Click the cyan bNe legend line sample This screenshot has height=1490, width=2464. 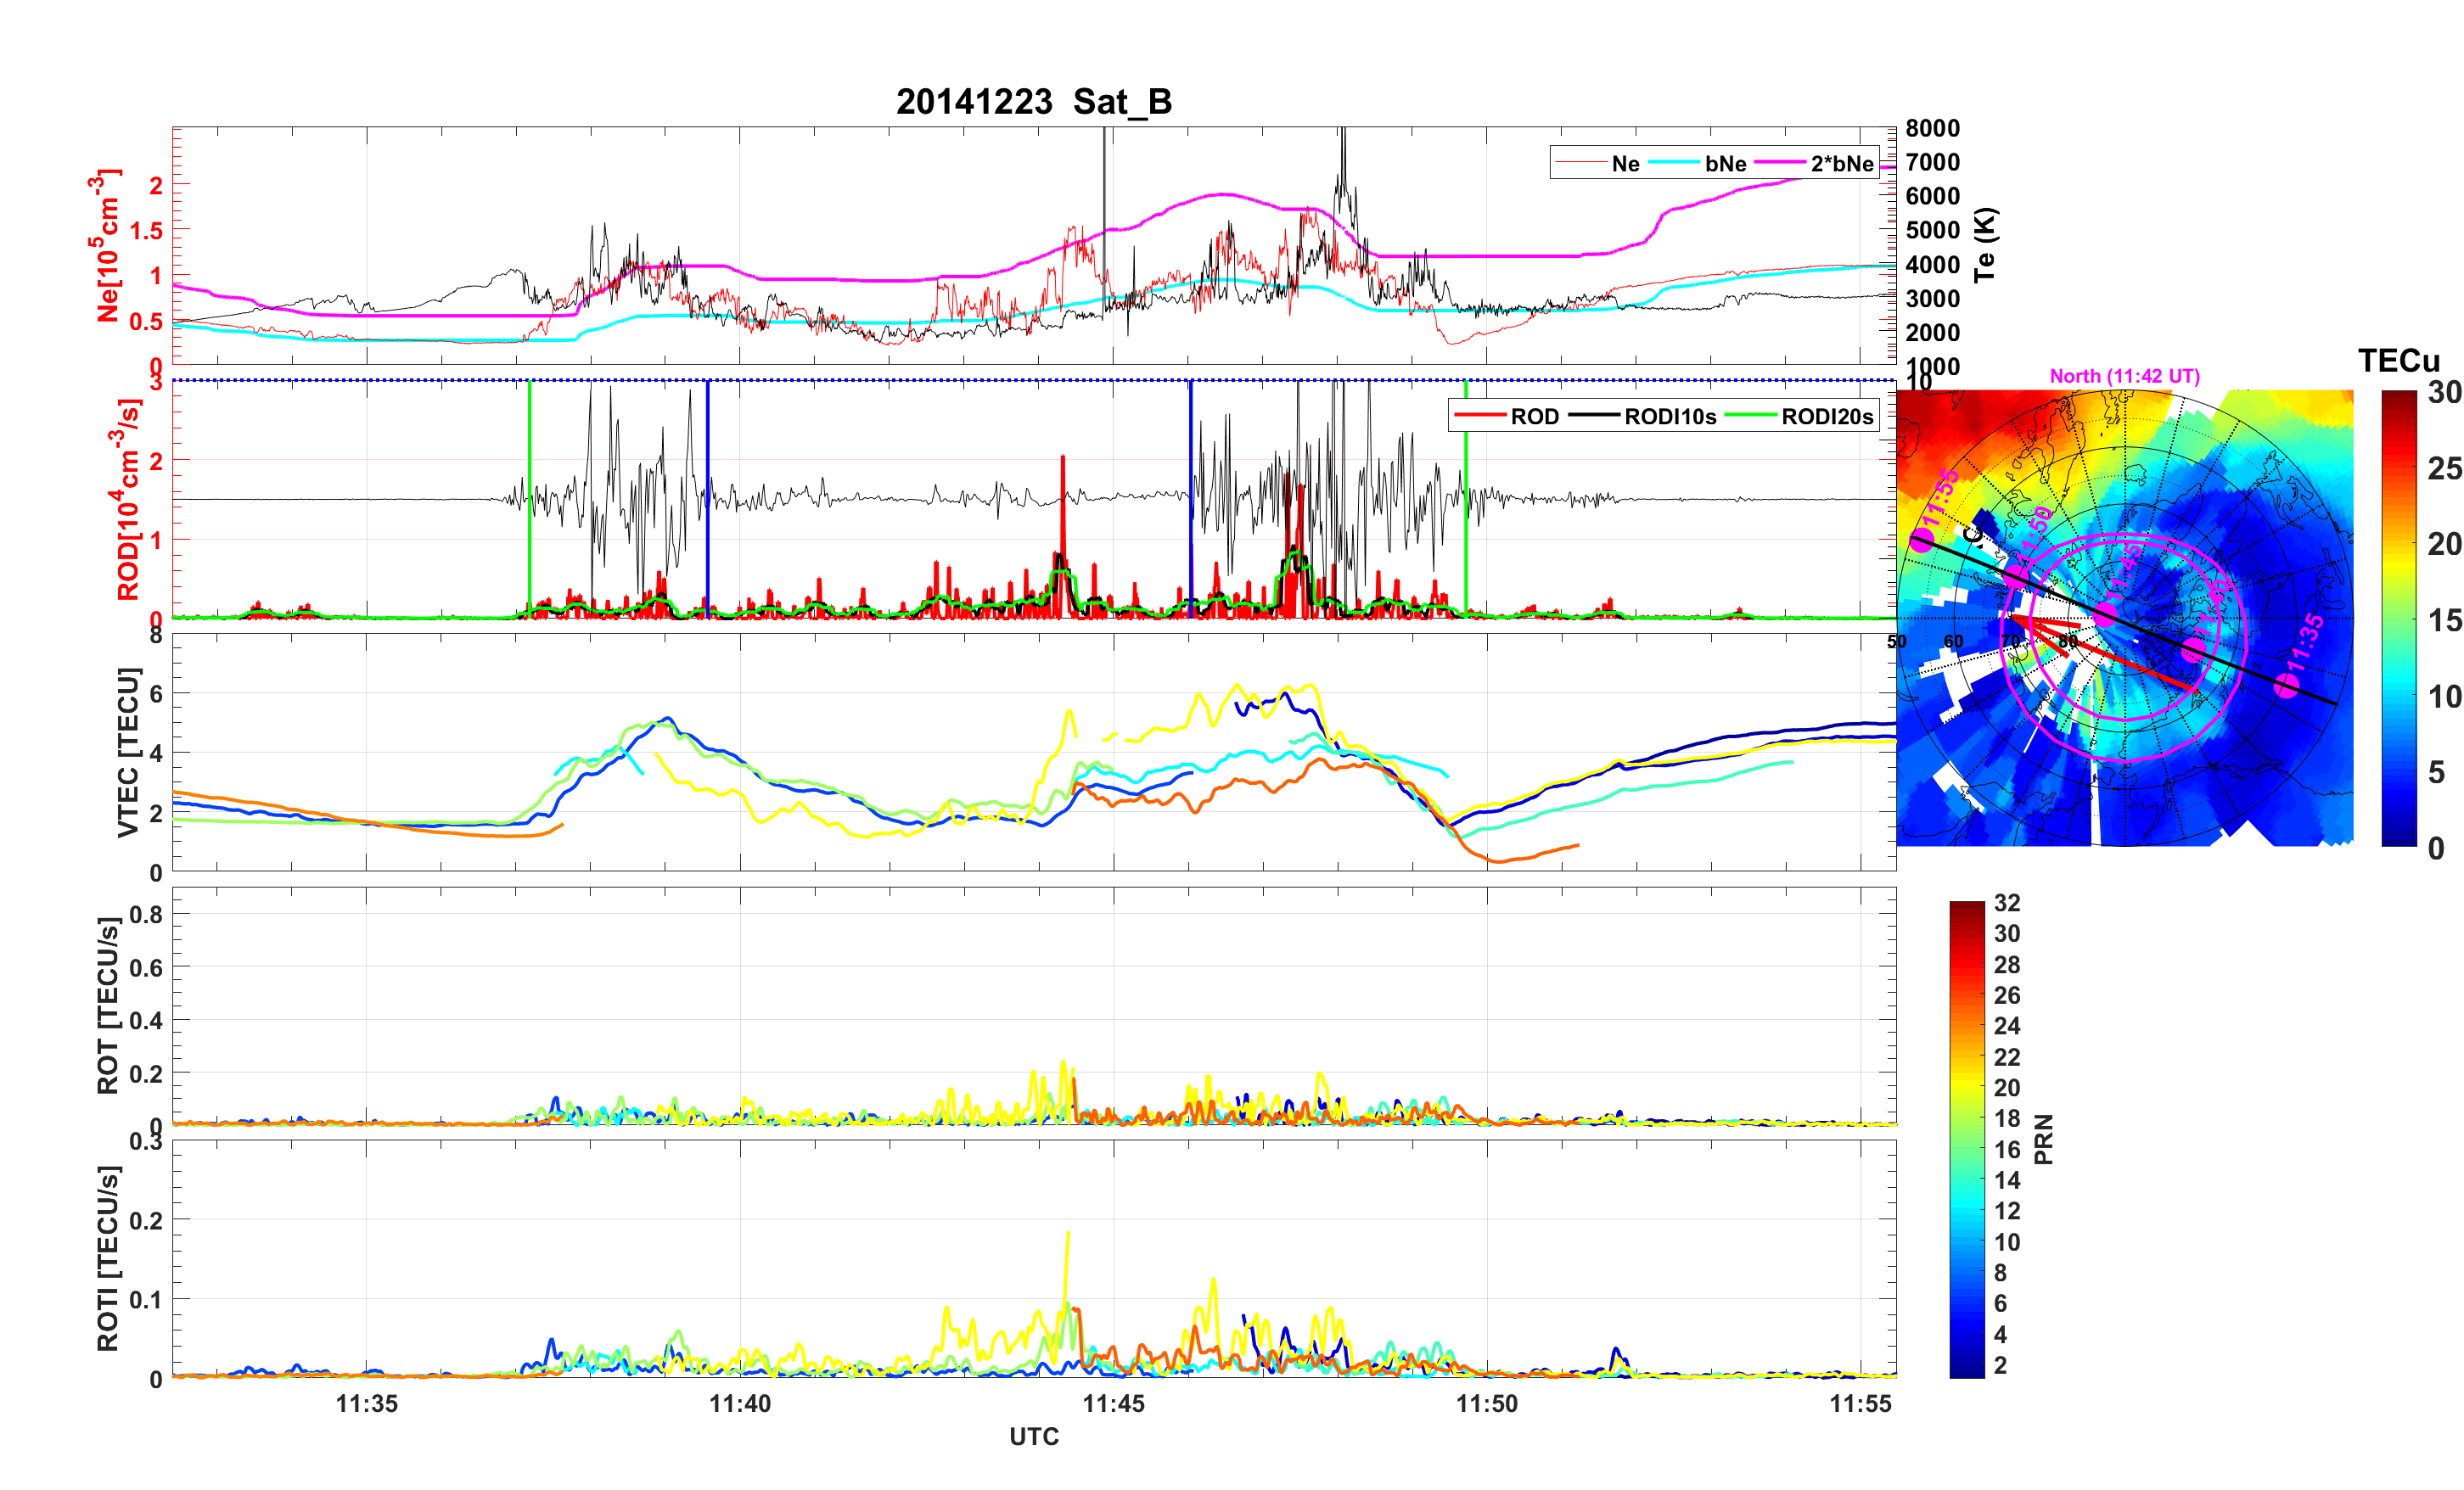point(1674,163)
